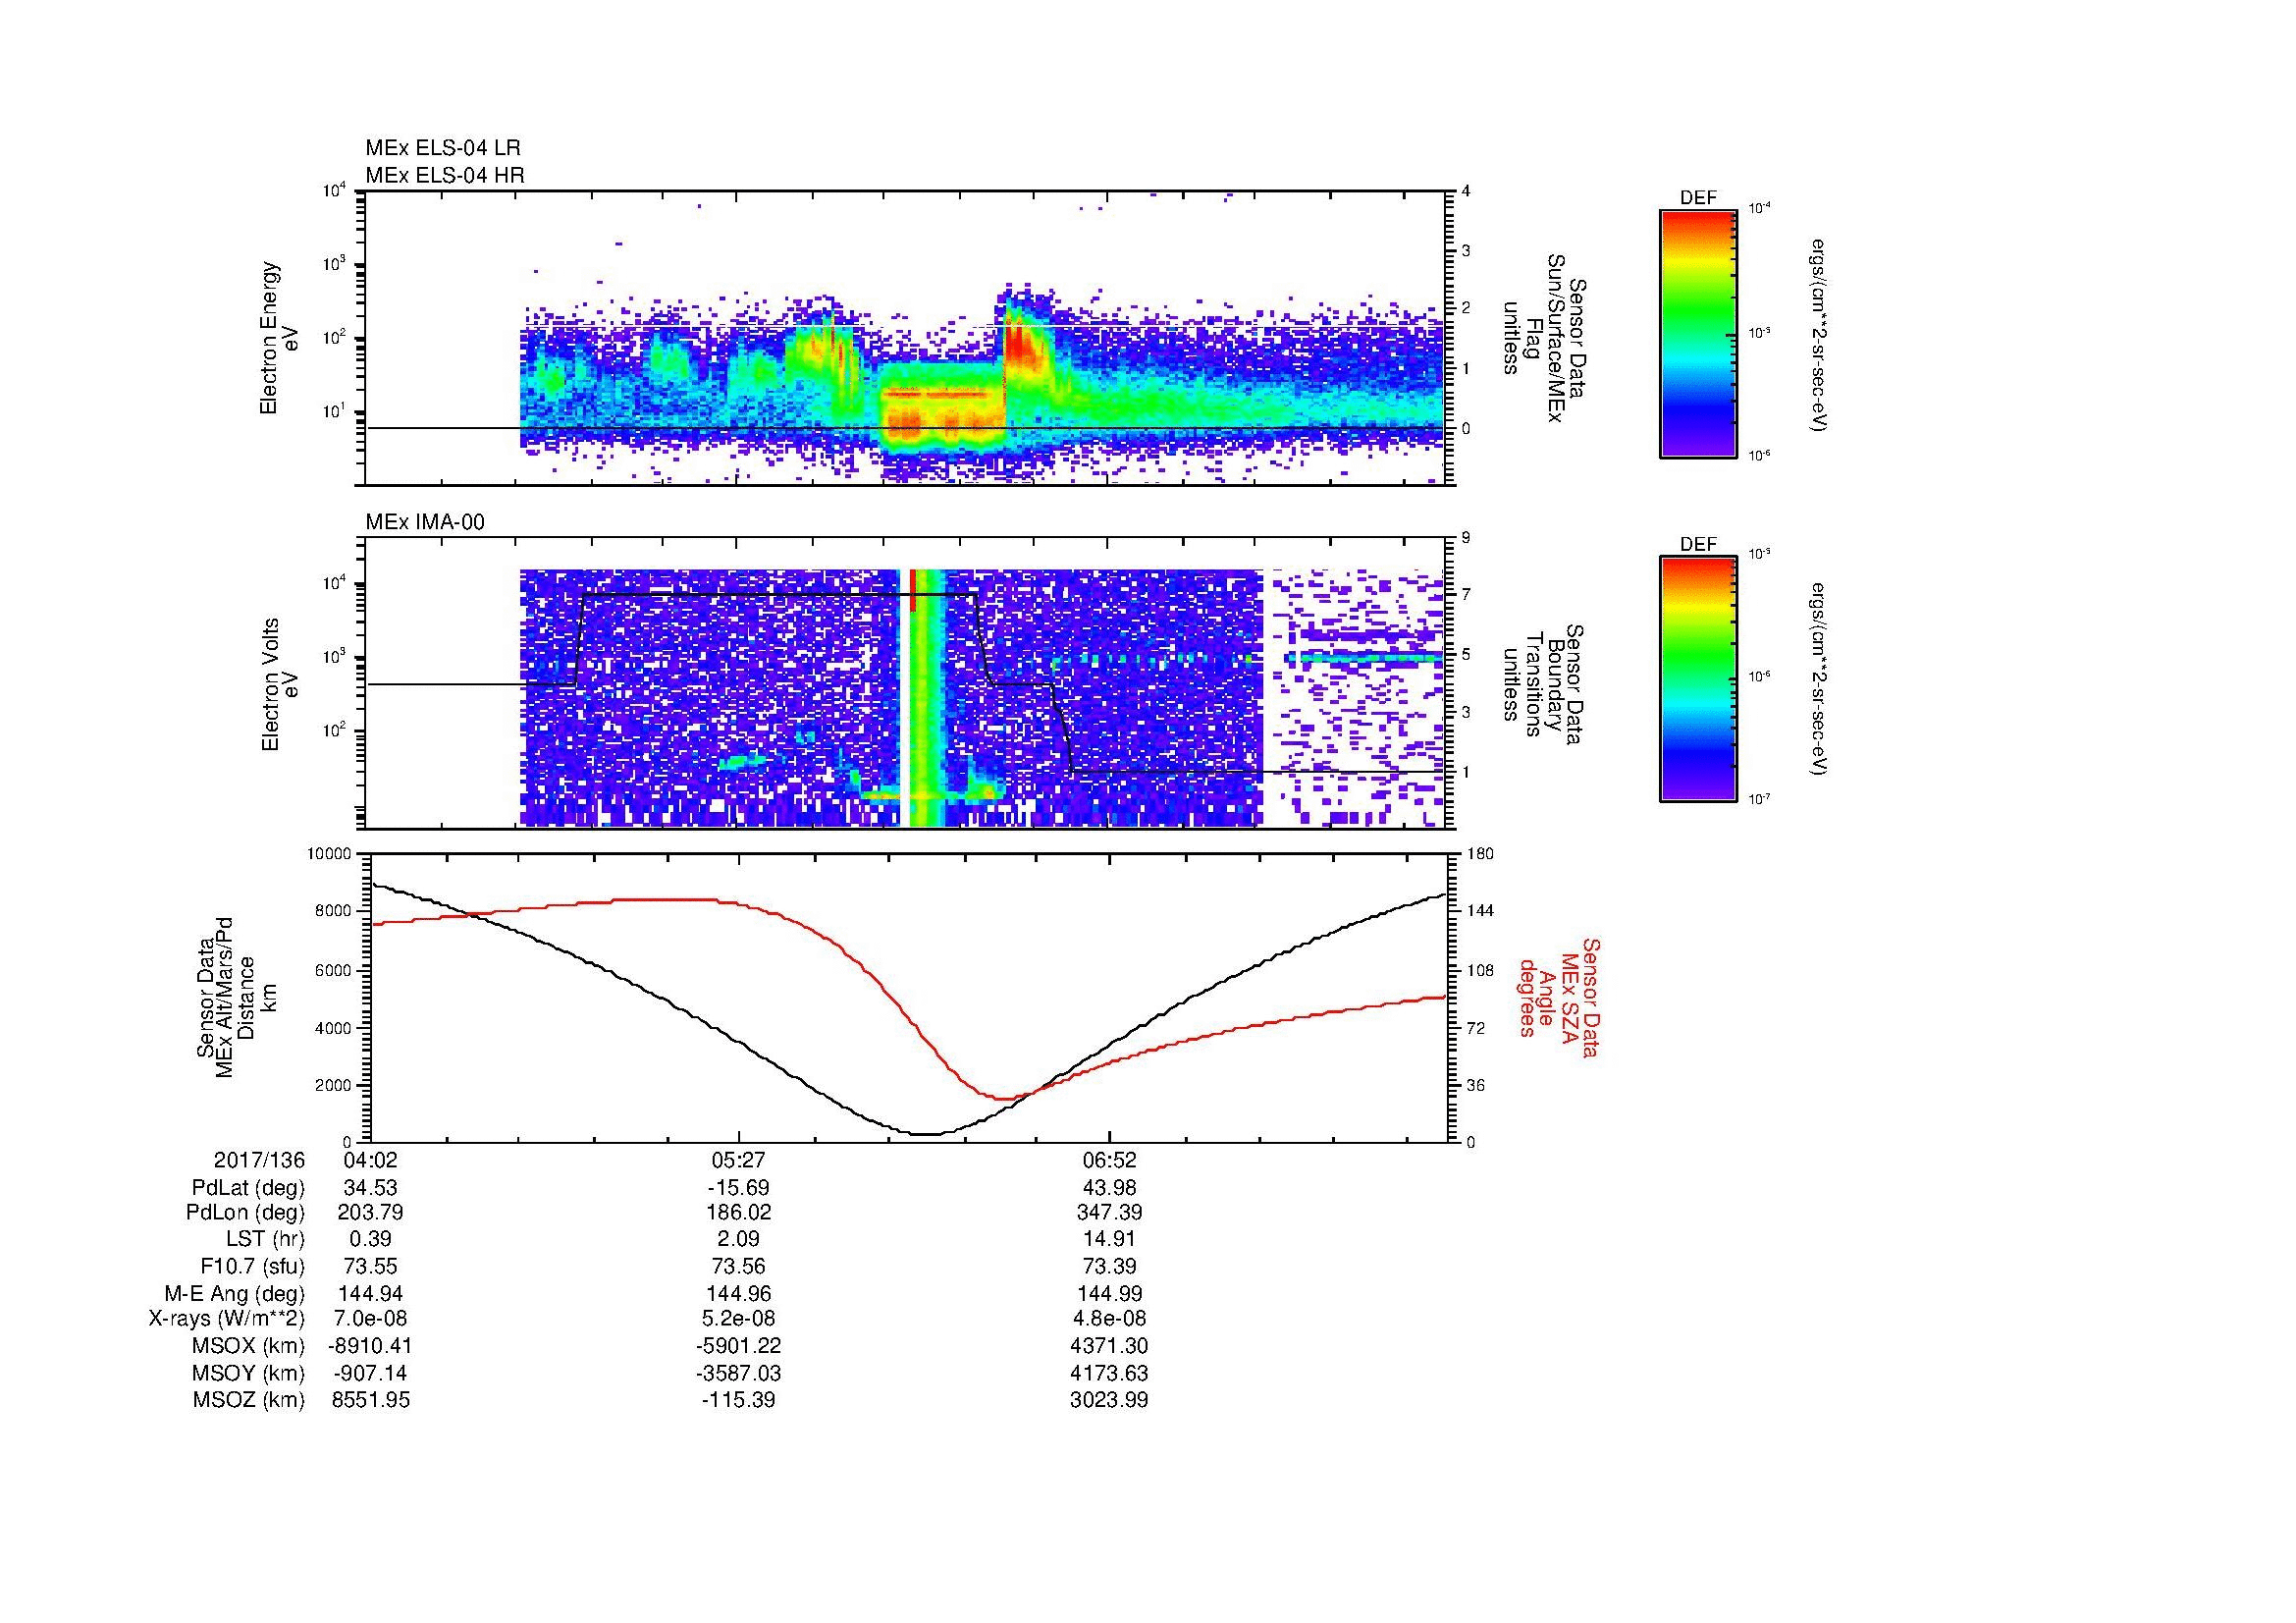Click the minimum of the red SZA curve
Viewport: 2296px width, 1623px height.
(1003, 1098)
